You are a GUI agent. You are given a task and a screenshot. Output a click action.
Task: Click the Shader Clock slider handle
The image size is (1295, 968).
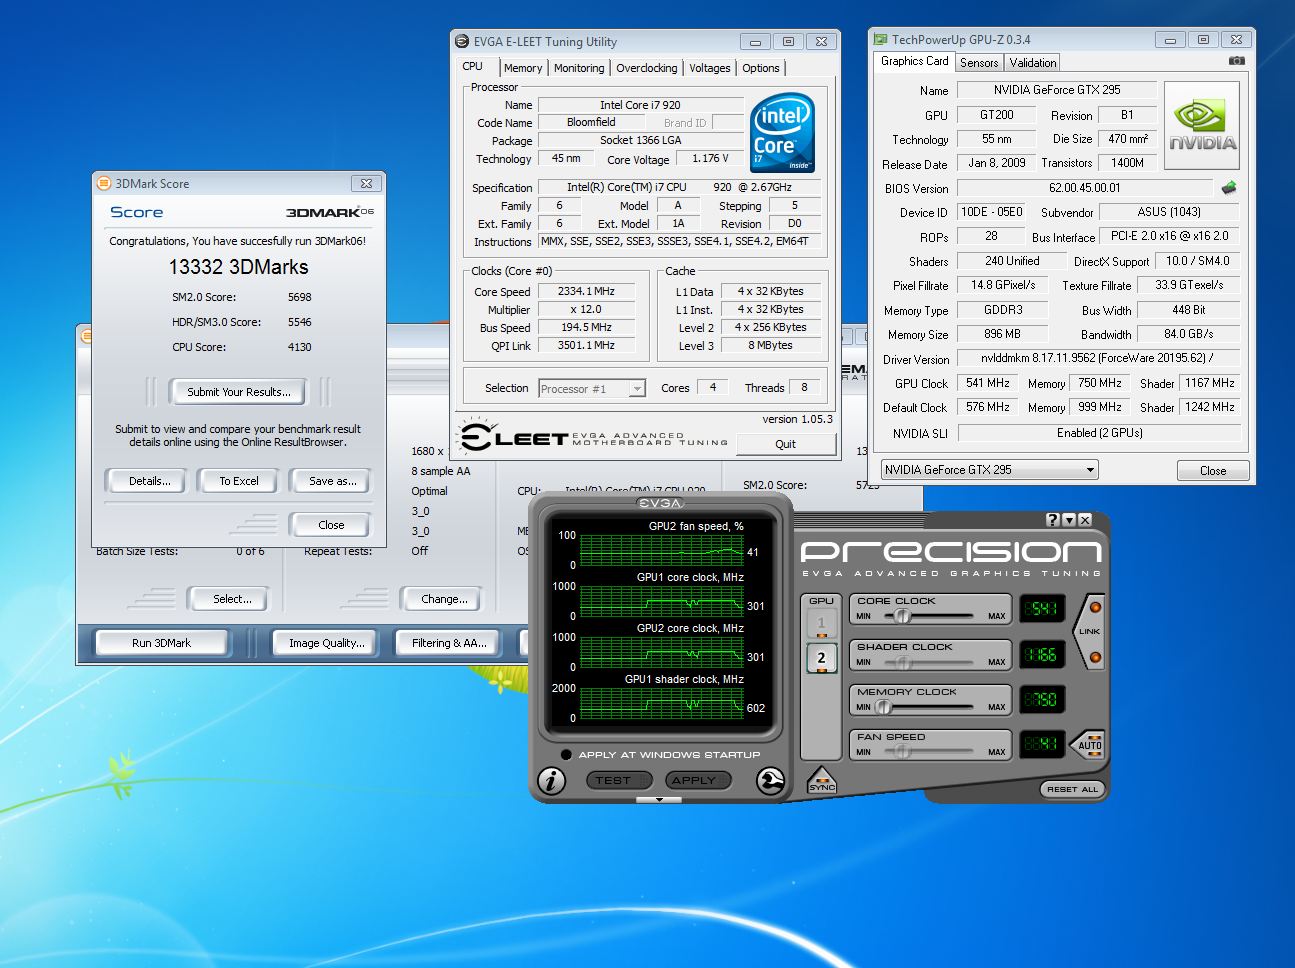coord(902,662)
